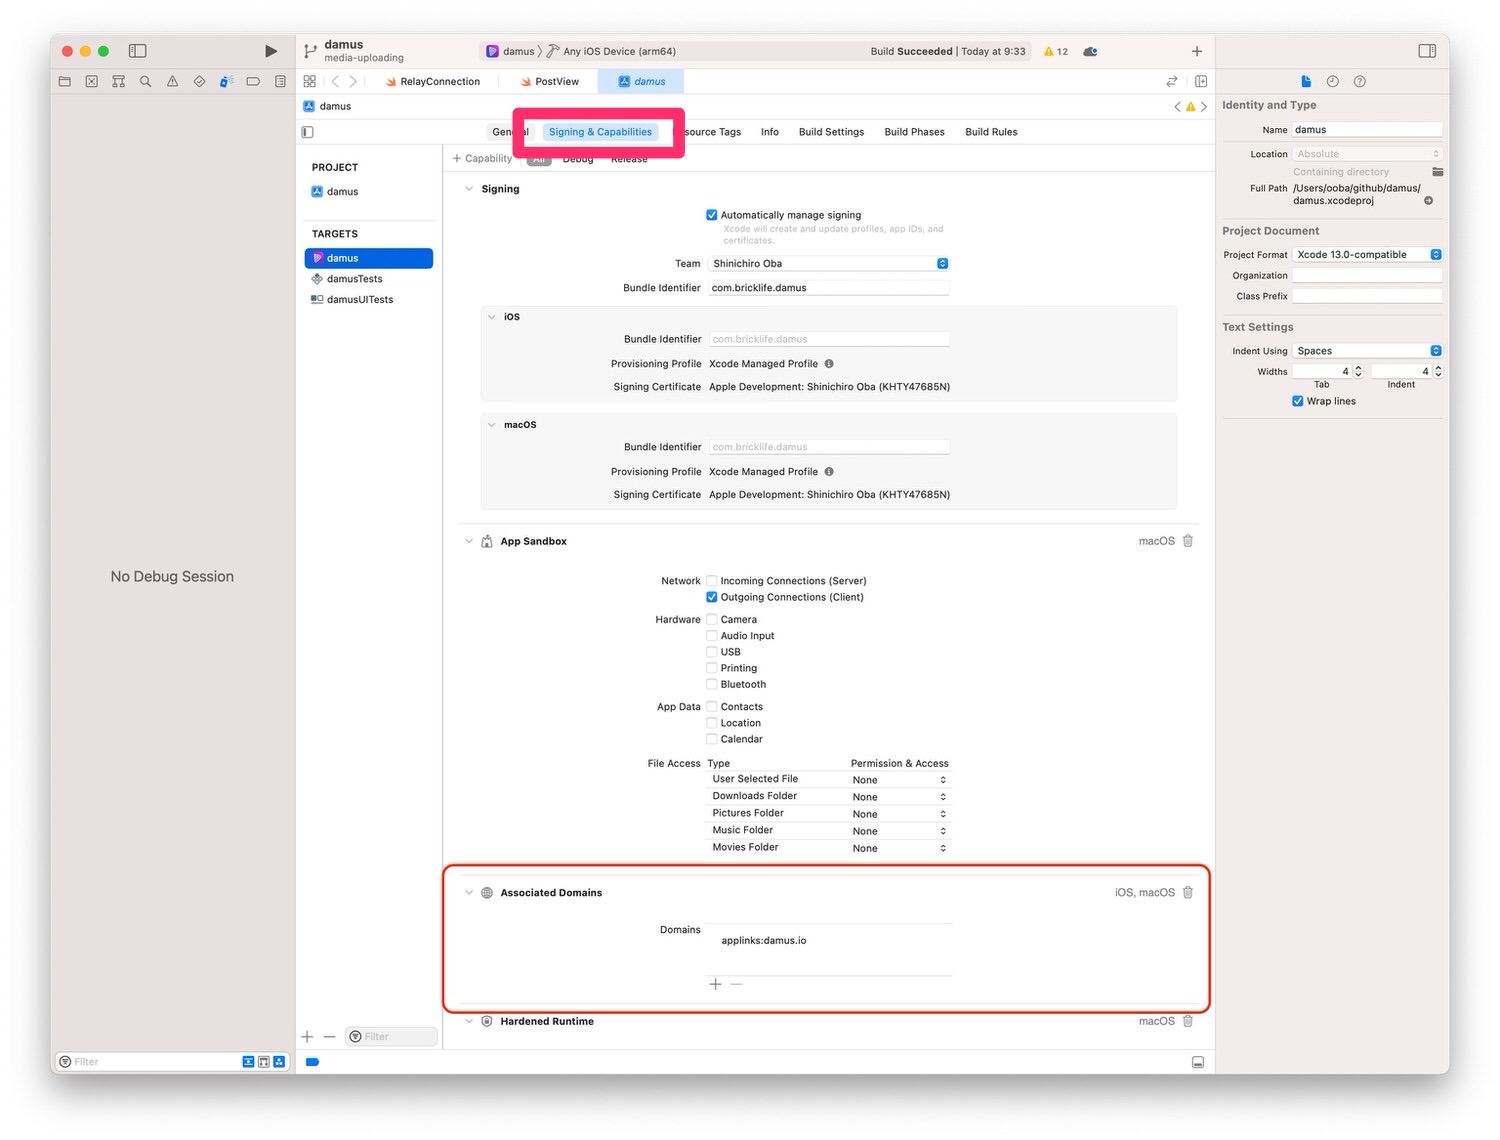
Task: Run the build with the play button
Action: pos(271,51)
